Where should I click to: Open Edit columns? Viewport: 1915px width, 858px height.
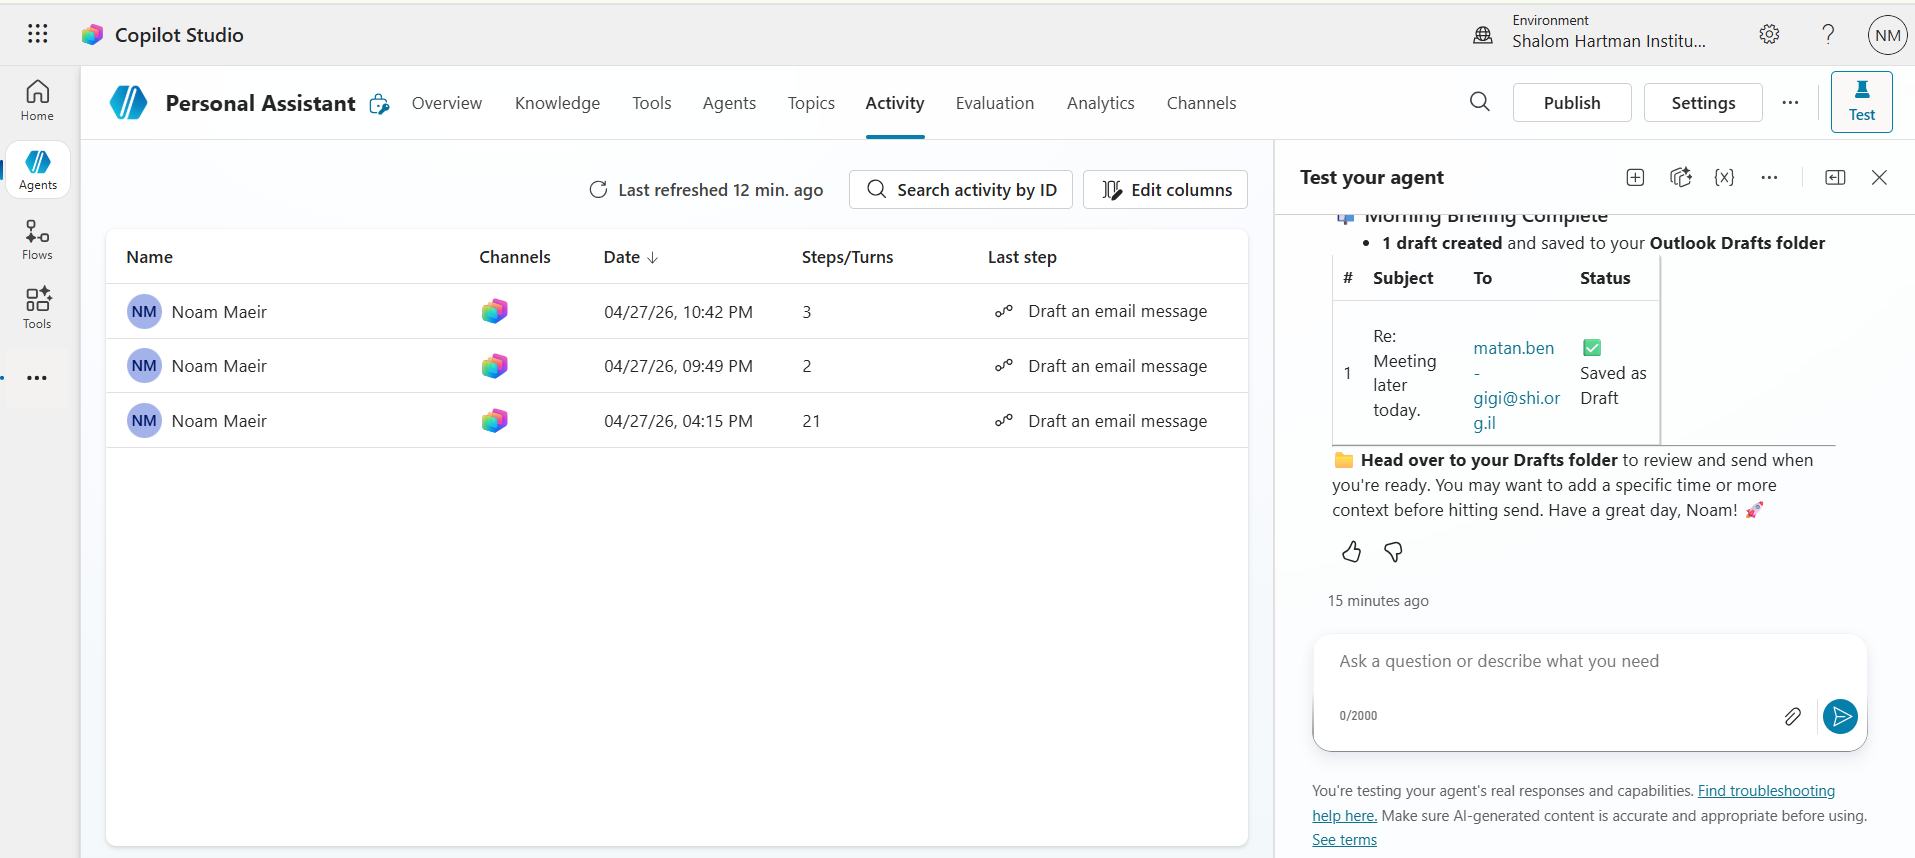[x=1165, y=189]
